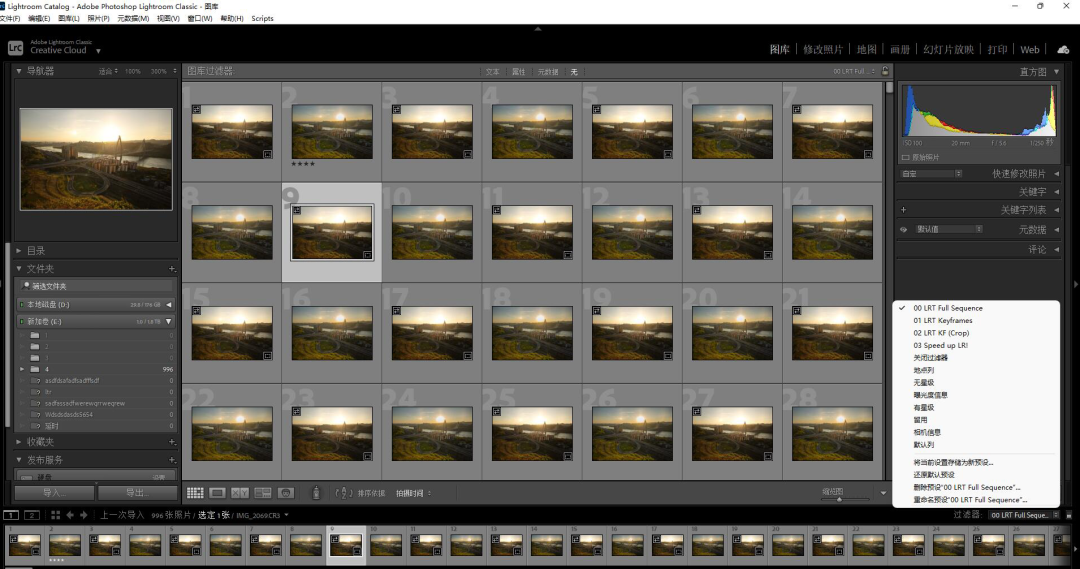Open the XY compare view
The width and height of the screenshot is (1080, 569).
[240, 493]
